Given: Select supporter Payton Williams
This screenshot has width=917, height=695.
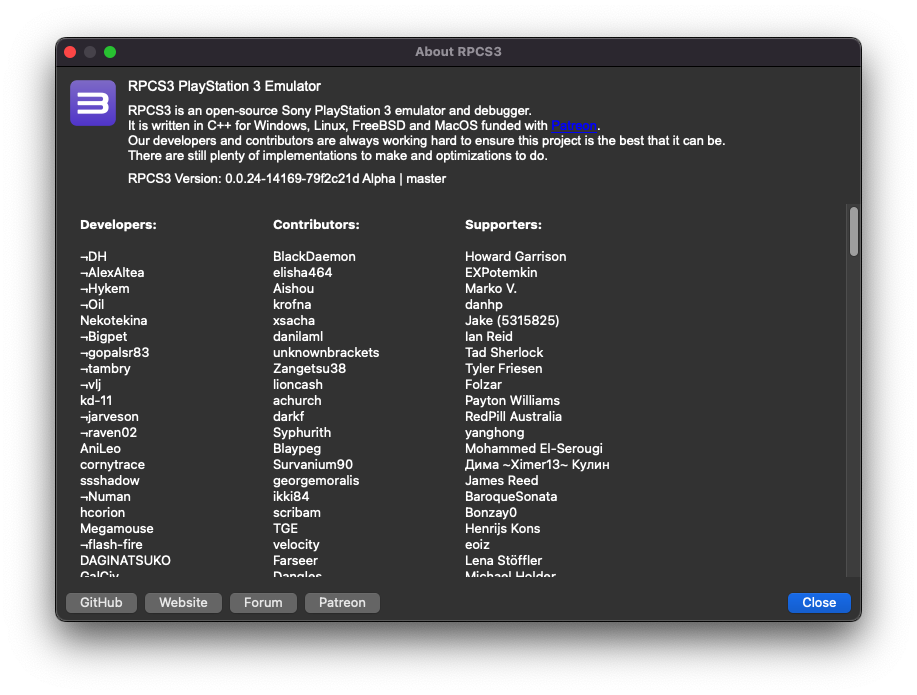Looking at the screenshot, I should (x=512, y=401).
